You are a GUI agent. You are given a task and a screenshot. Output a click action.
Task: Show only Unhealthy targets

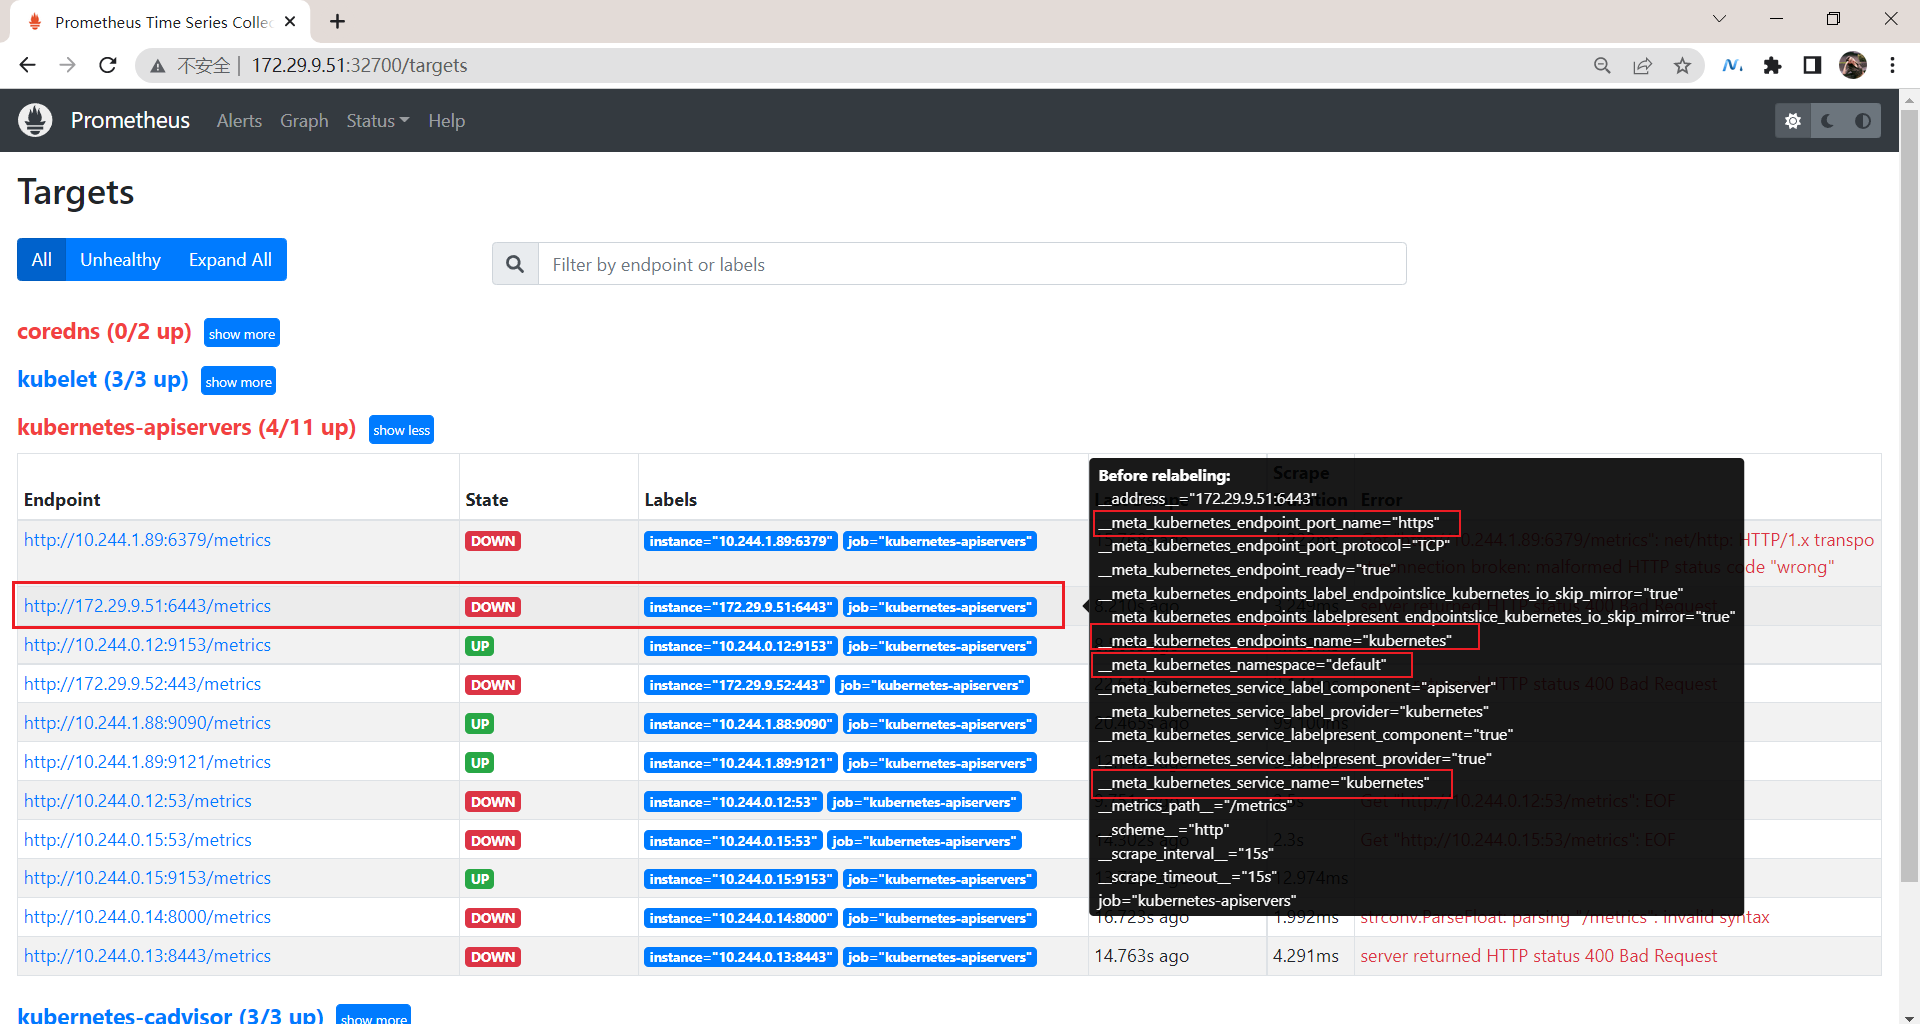click(x=120, y=259)
